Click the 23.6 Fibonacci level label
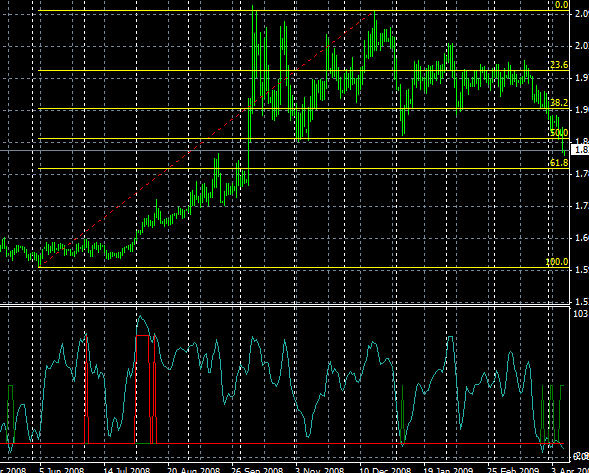 click(559, 65)
